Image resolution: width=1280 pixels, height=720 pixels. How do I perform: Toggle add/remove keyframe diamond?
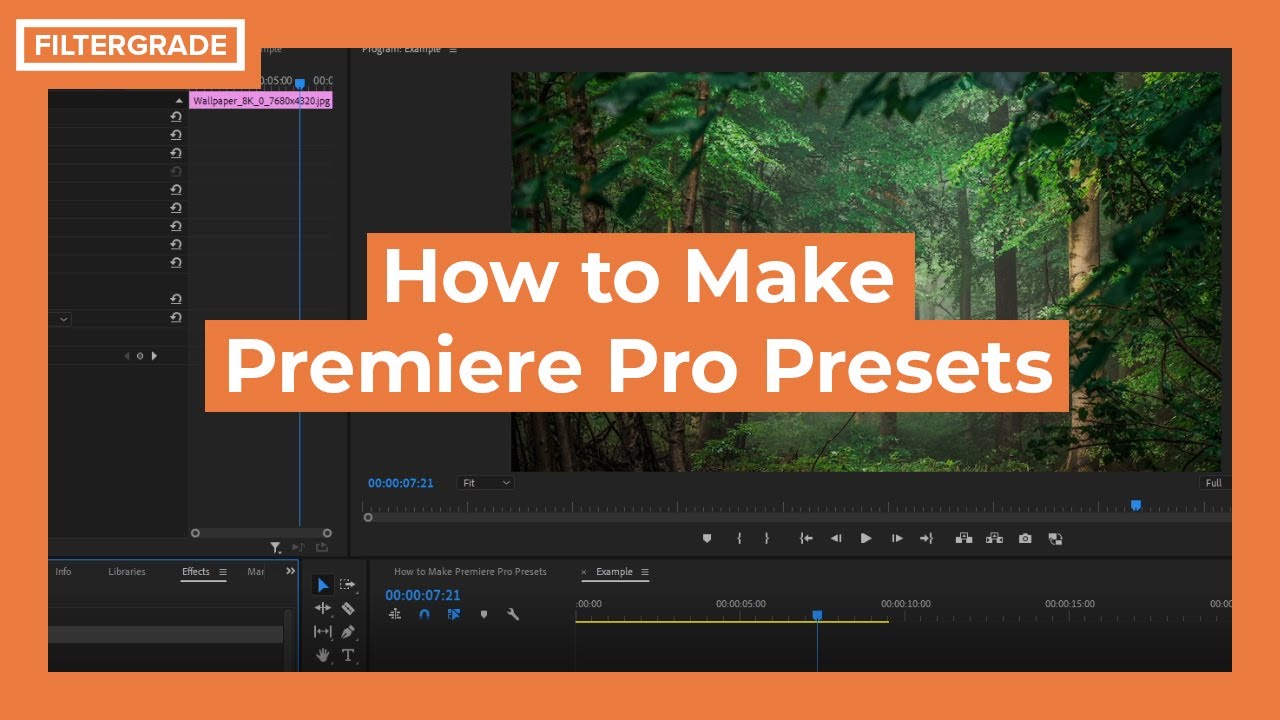pos(140,355)
